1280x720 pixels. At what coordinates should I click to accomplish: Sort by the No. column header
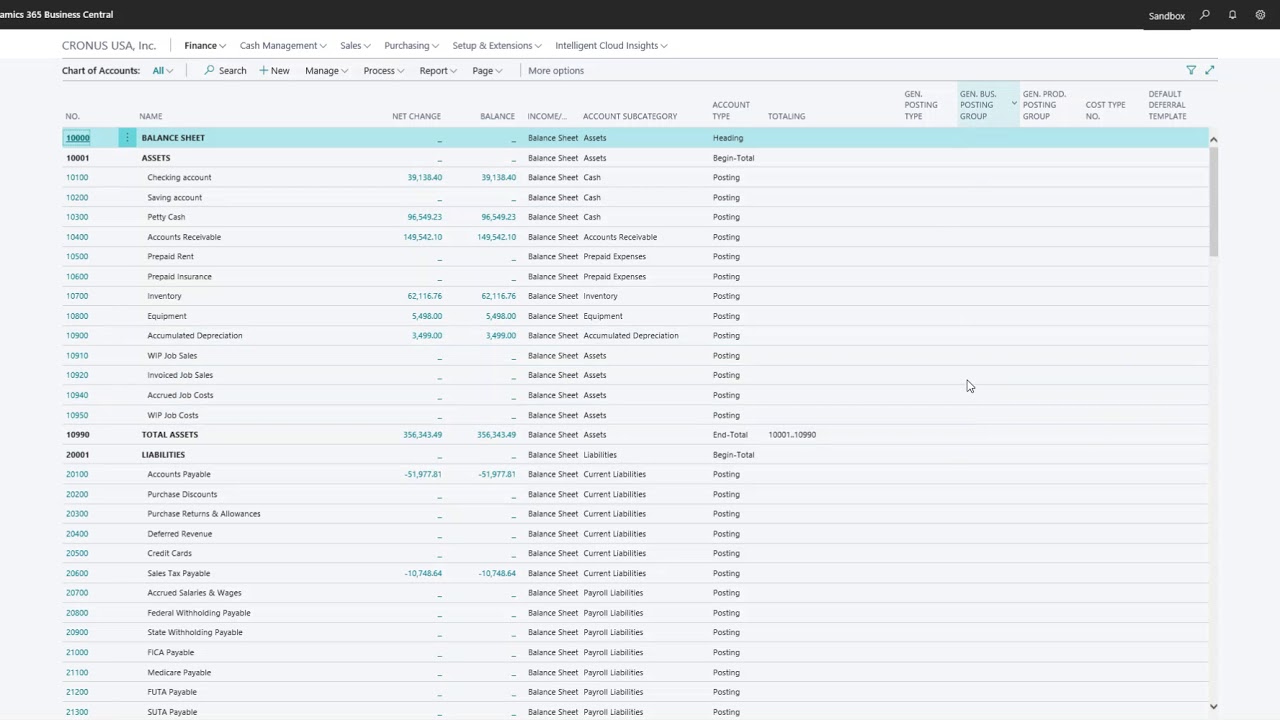coord(72,116)
